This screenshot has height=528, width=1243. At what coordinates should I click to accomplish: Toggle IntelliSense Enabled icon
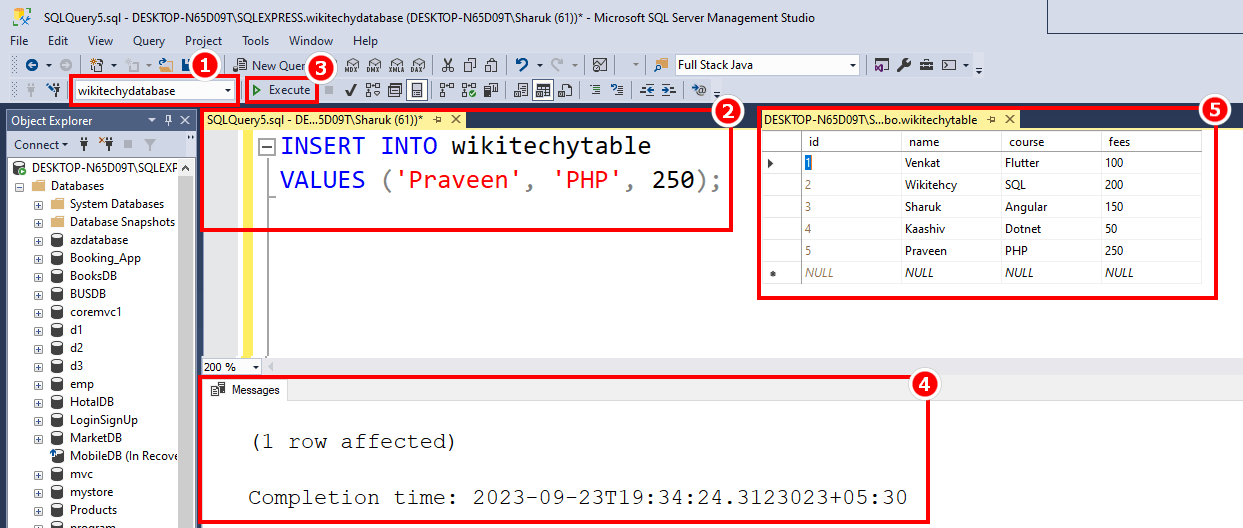[418, 90]
